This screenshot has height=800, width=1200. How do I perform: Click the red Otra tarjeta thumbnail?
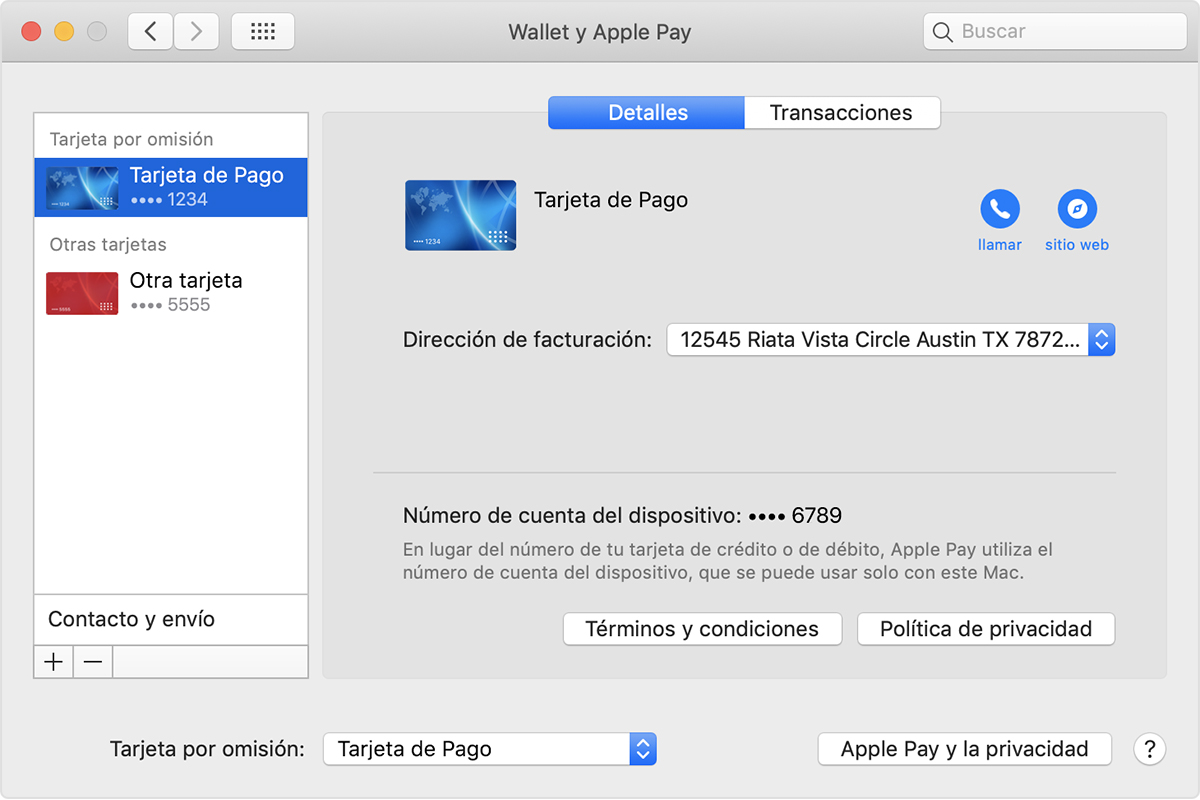[x=82, y=293]
